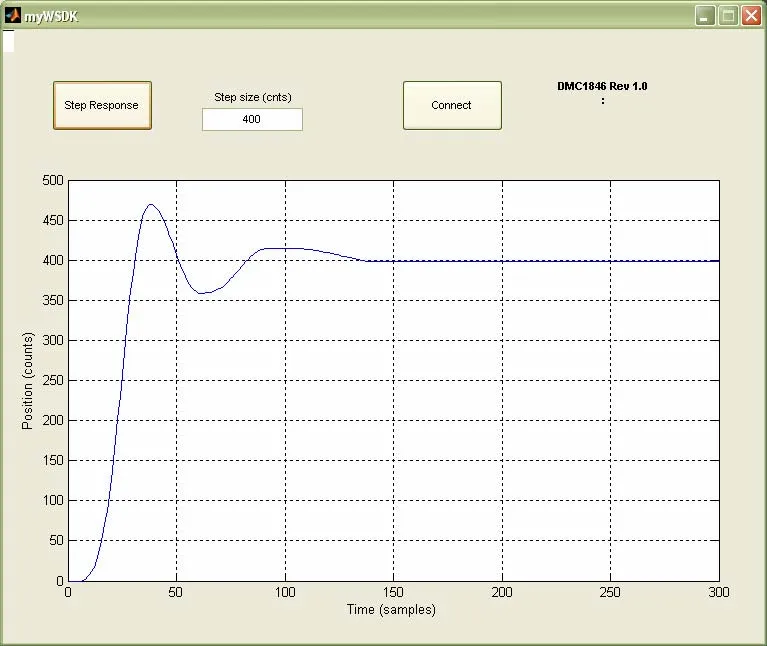
Task: Minimize the myWSDK window
Action: click(705, 16)
